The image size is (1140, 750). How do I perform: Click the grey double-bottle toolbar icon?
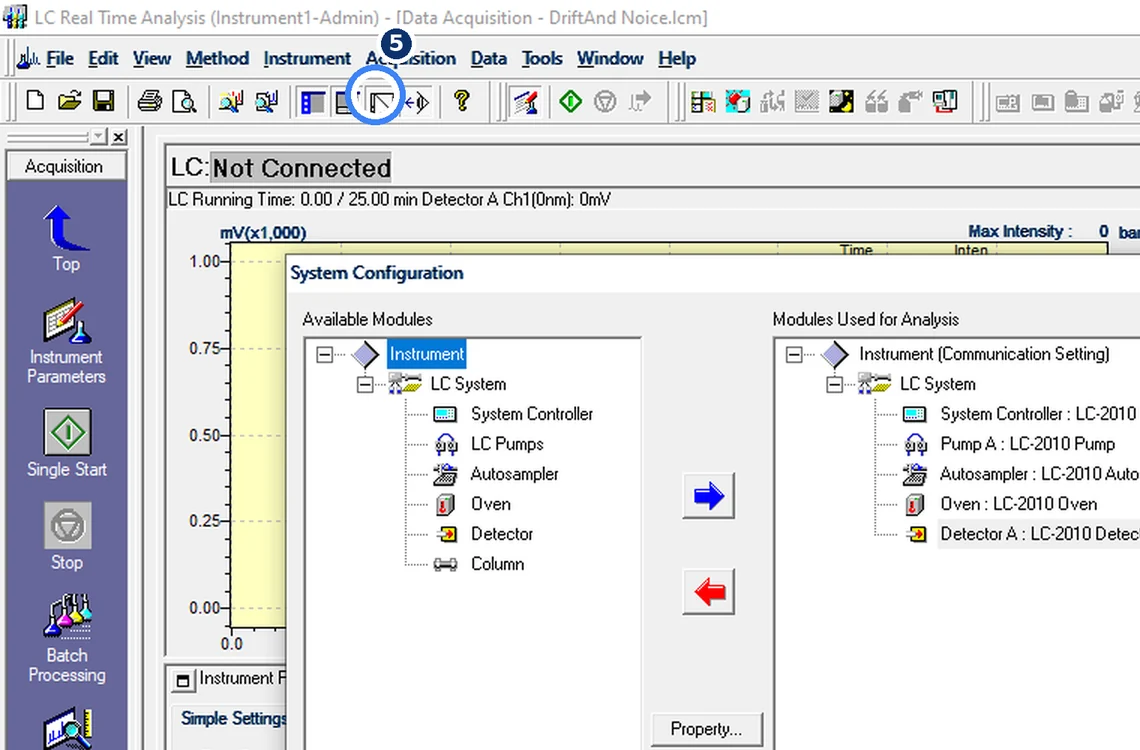pyautogui.click(x=875, y=102)
